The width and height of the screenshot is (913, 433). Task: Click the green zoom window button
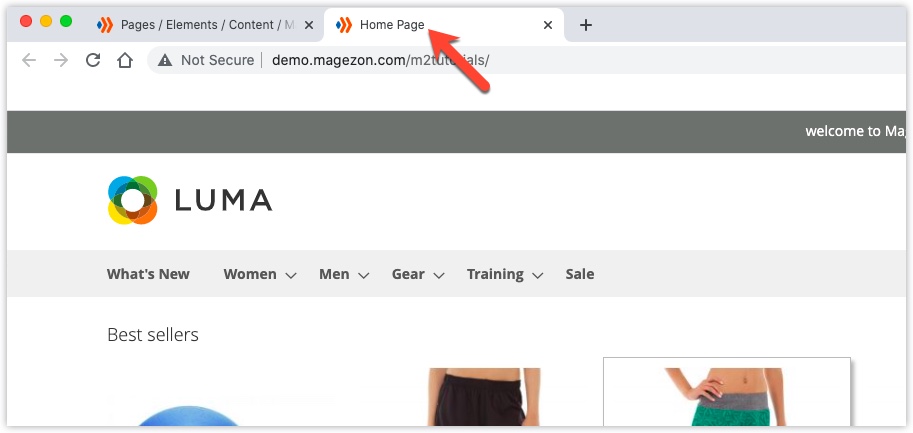pos(66,22)
